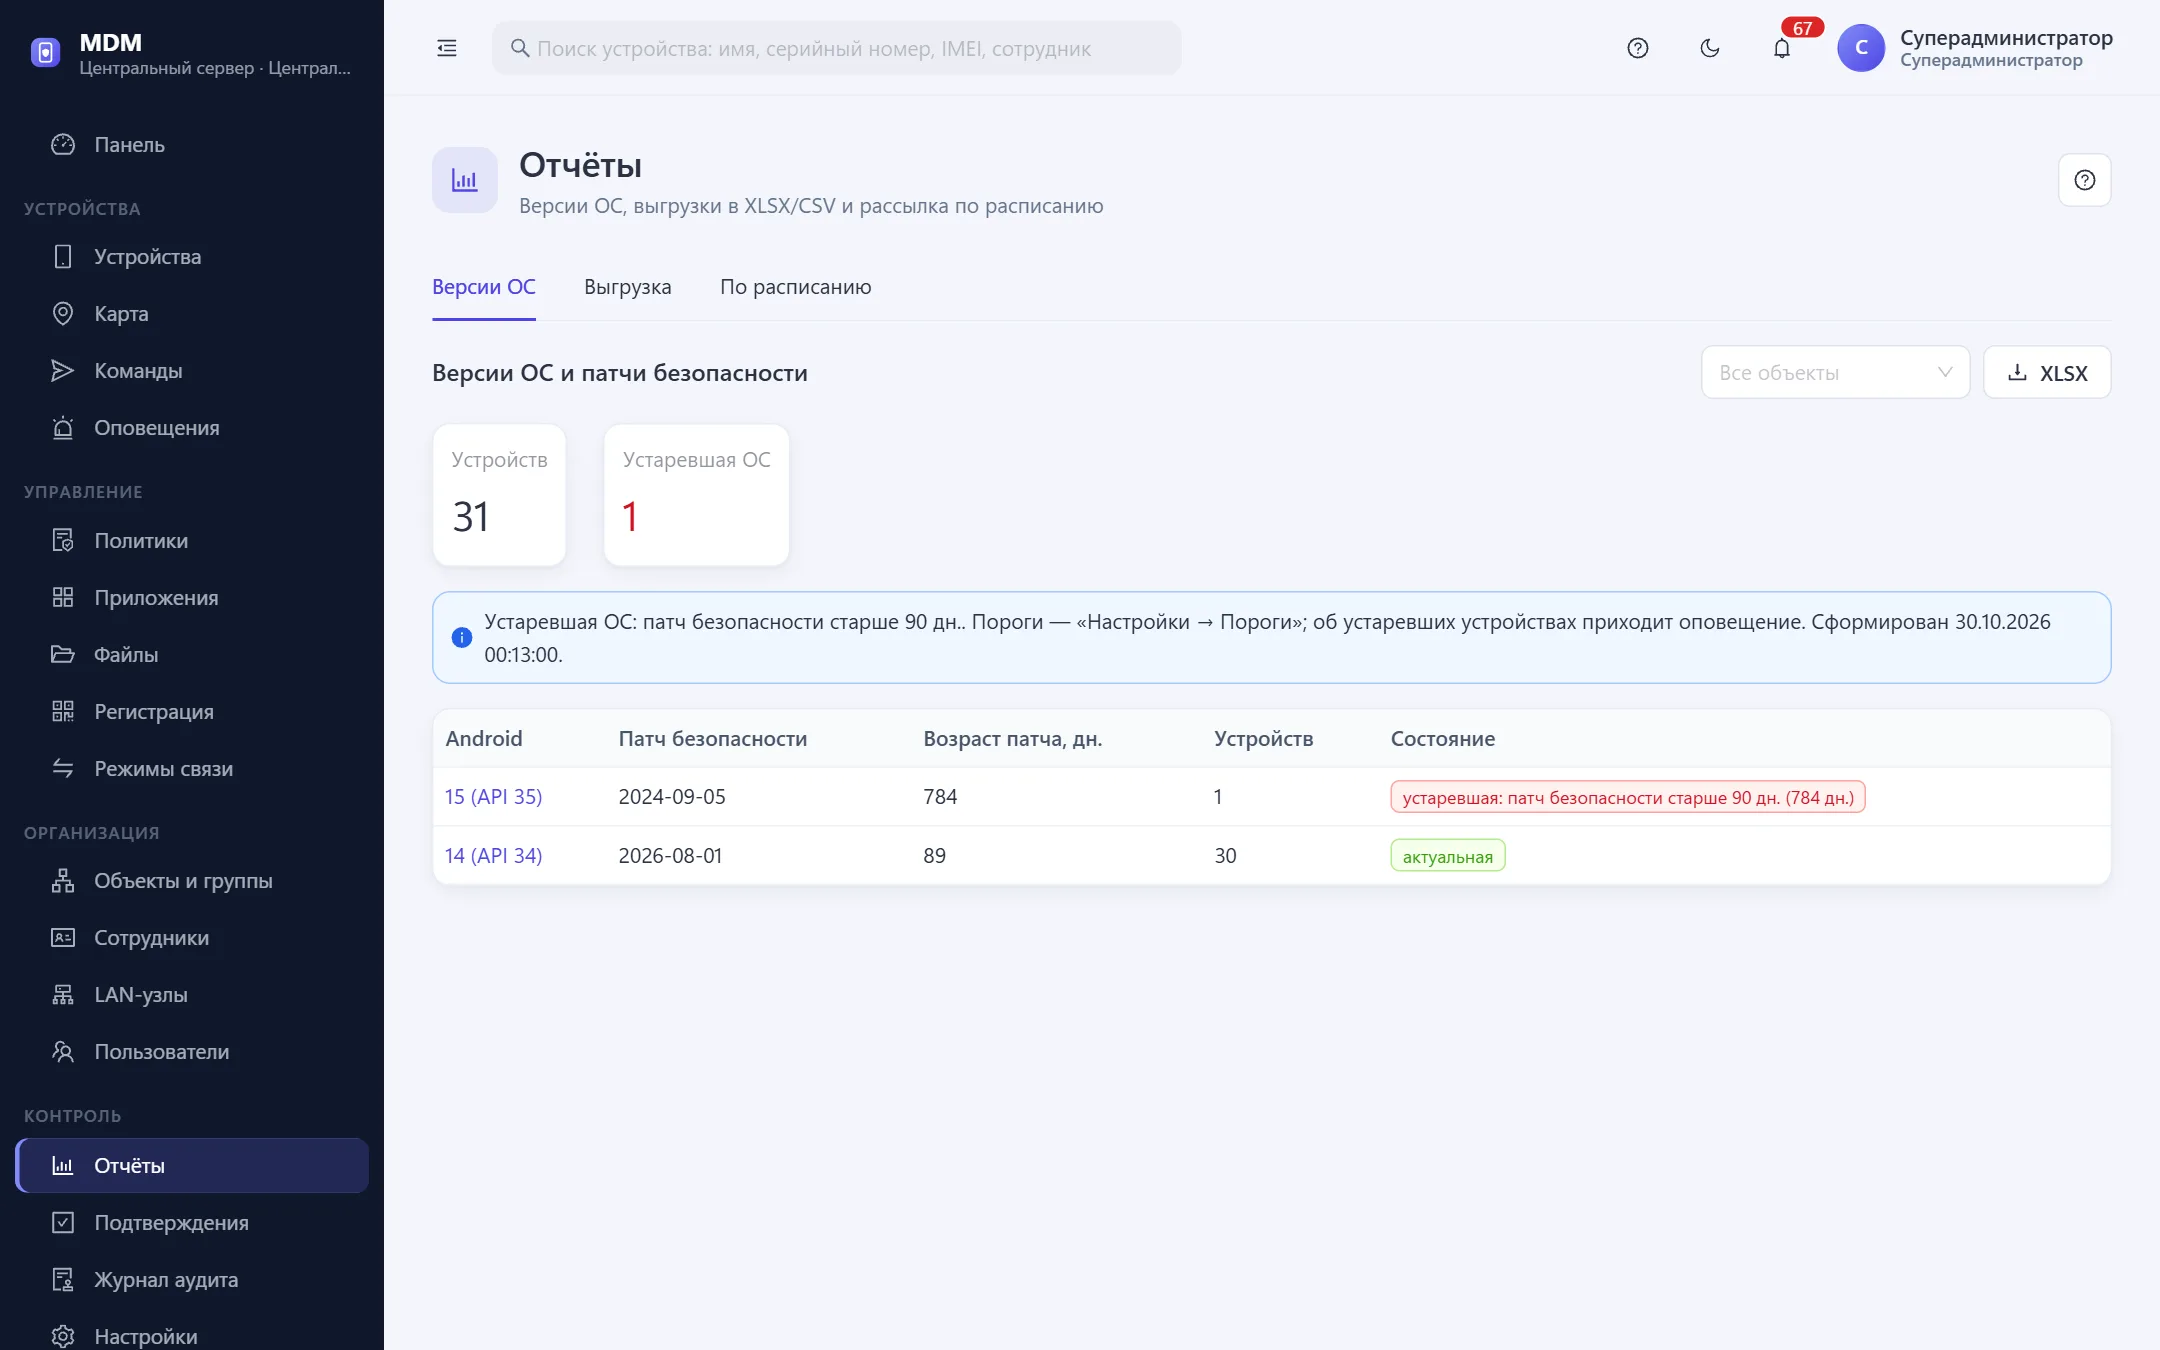Open Оповещения page
Viewport: 2160px width, 1350px height.
pos(192,428)
